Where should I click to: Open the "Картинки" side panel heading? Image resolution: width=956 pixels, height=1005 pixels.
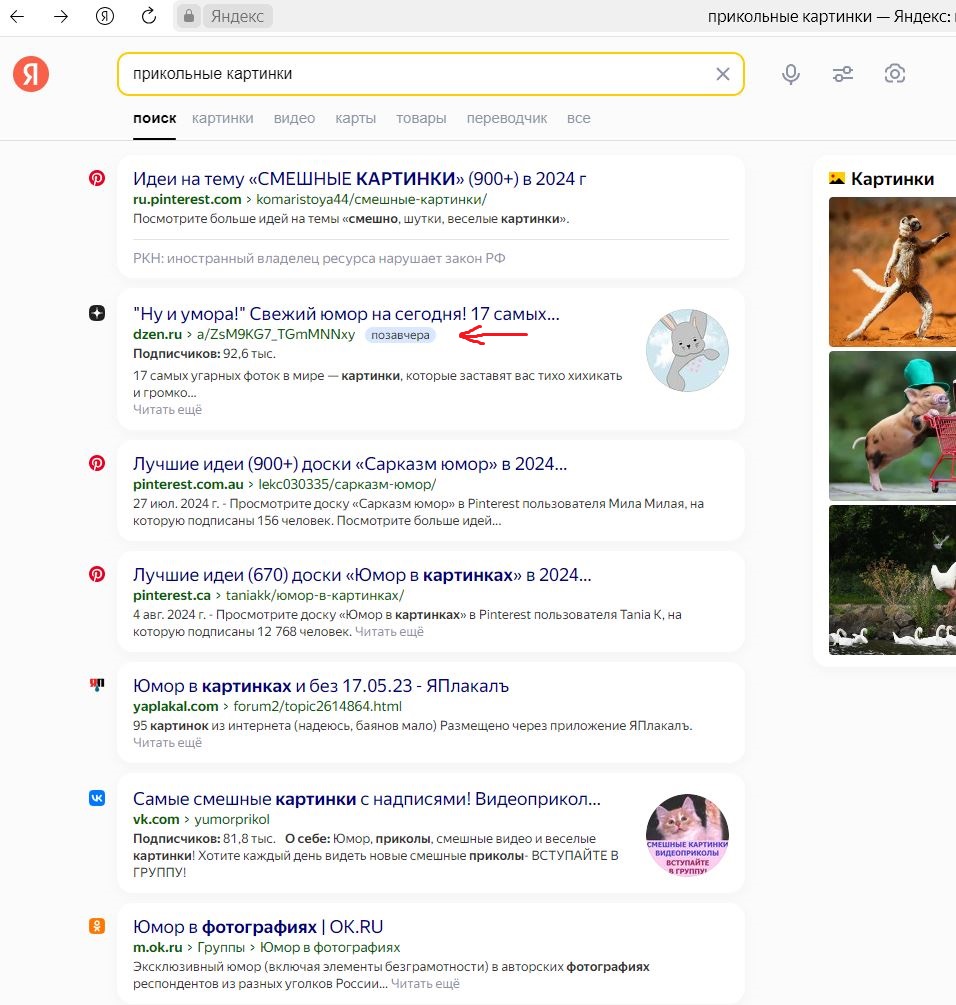click(892, 179)
